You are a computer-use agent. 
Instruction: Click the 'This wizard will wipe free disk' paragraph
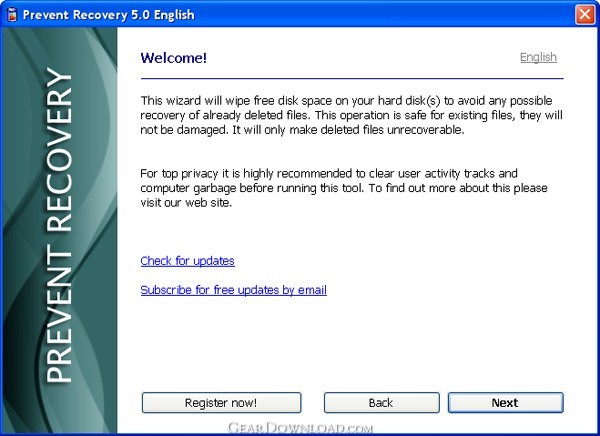click(x=351, y=115)
